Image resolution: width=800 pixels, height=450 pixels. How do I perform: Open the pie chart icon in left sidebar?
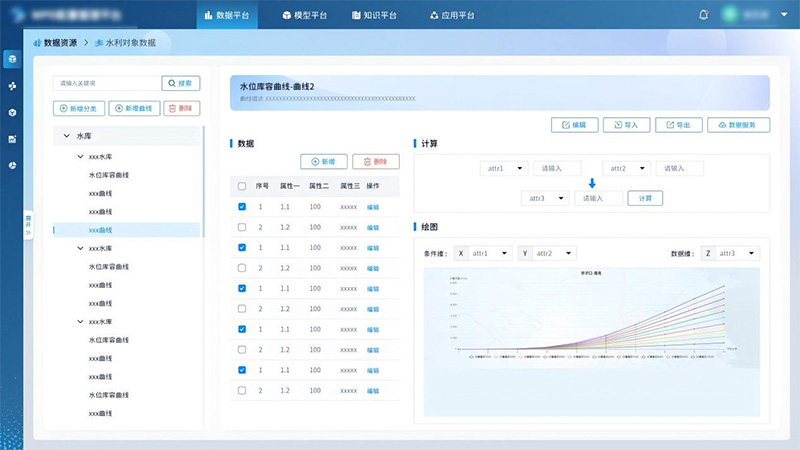click(x=12, y=164)
